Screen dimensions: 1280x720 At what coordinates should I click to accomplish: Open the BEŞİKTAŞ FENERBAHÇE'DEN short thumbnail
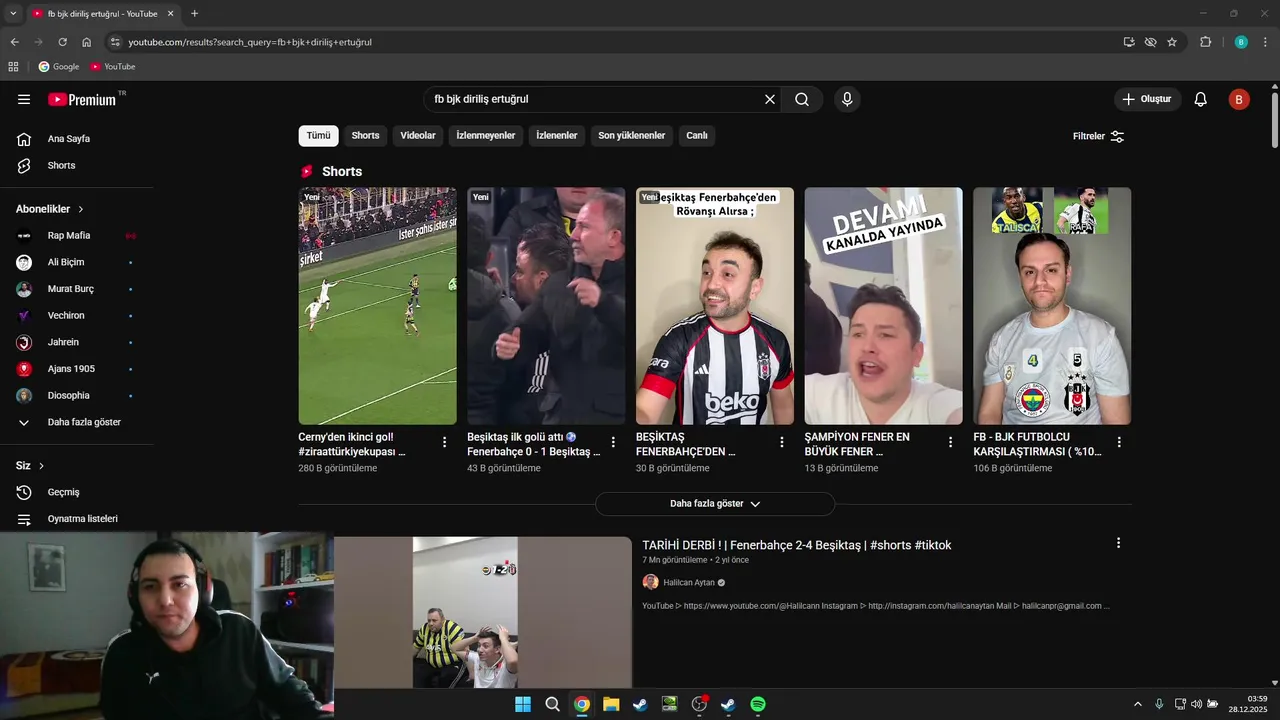715,306
